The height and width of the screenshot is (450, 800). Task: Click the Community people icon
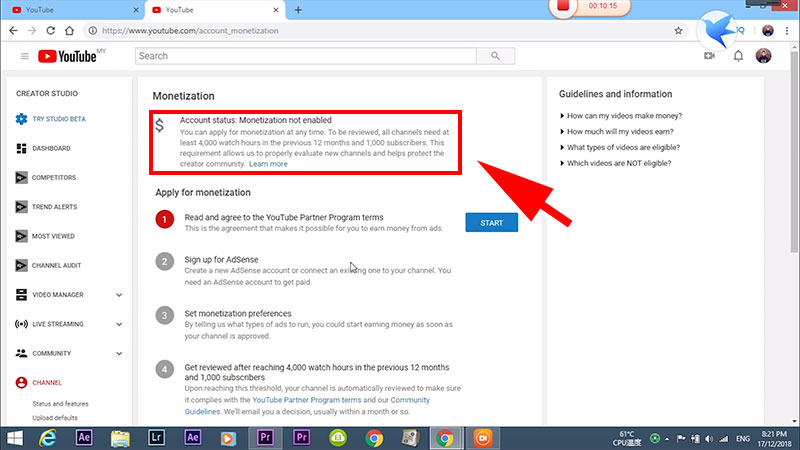tap(21, 353)
